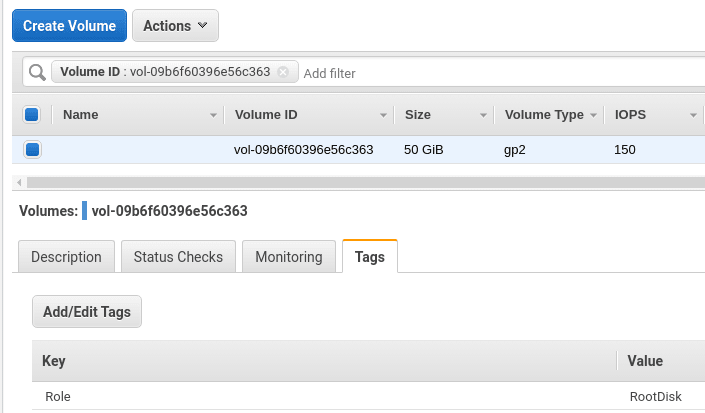Screen dimensions: 705x413
Task: Click the Name column header label
Action: tap(80, 115)
